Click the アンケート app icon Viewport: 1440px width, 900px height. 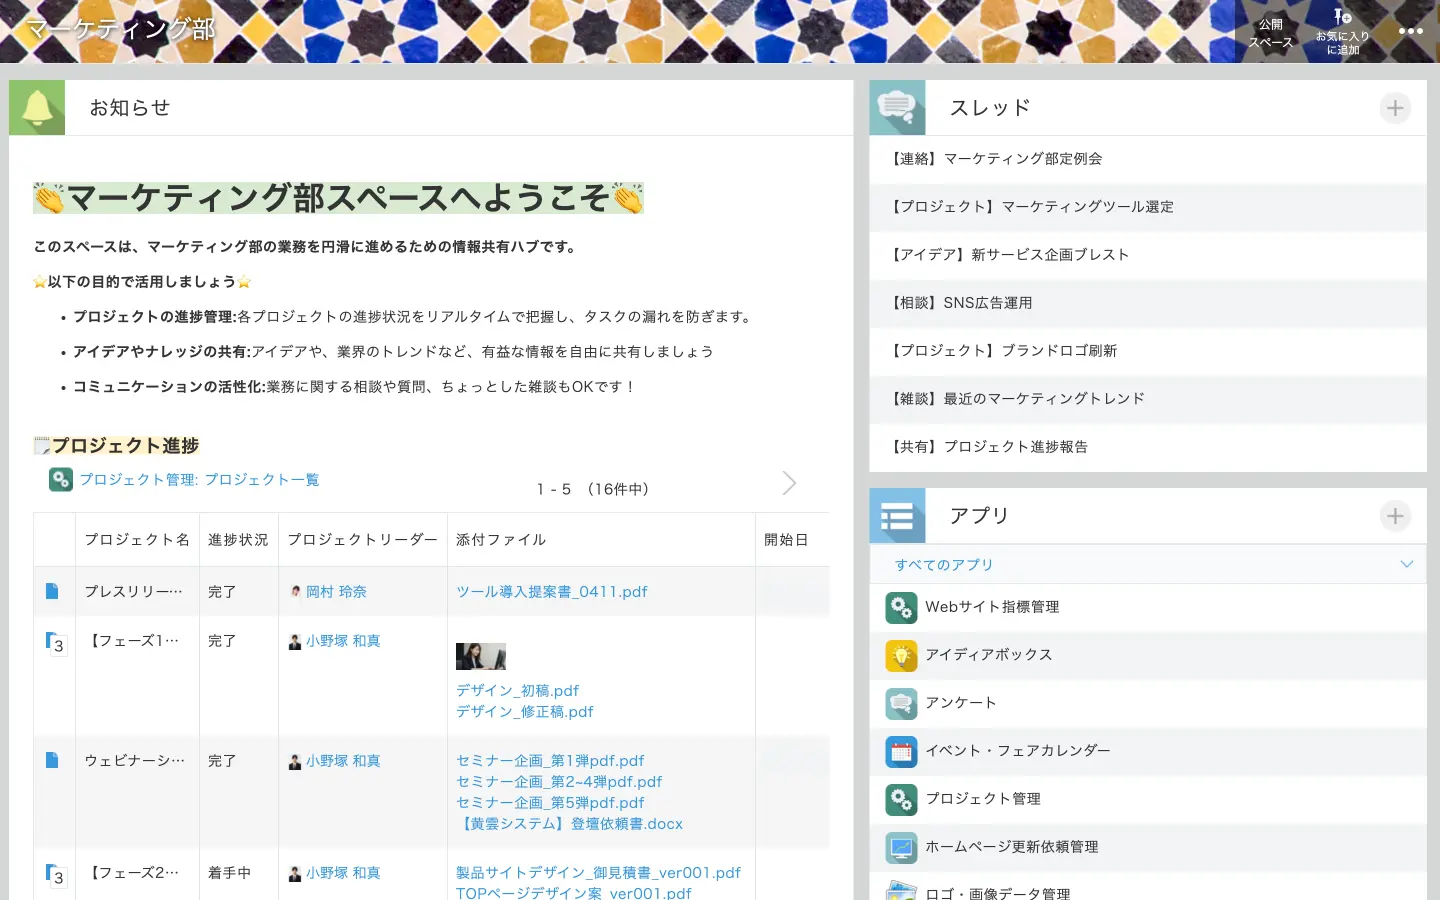[x=901, y=703]
